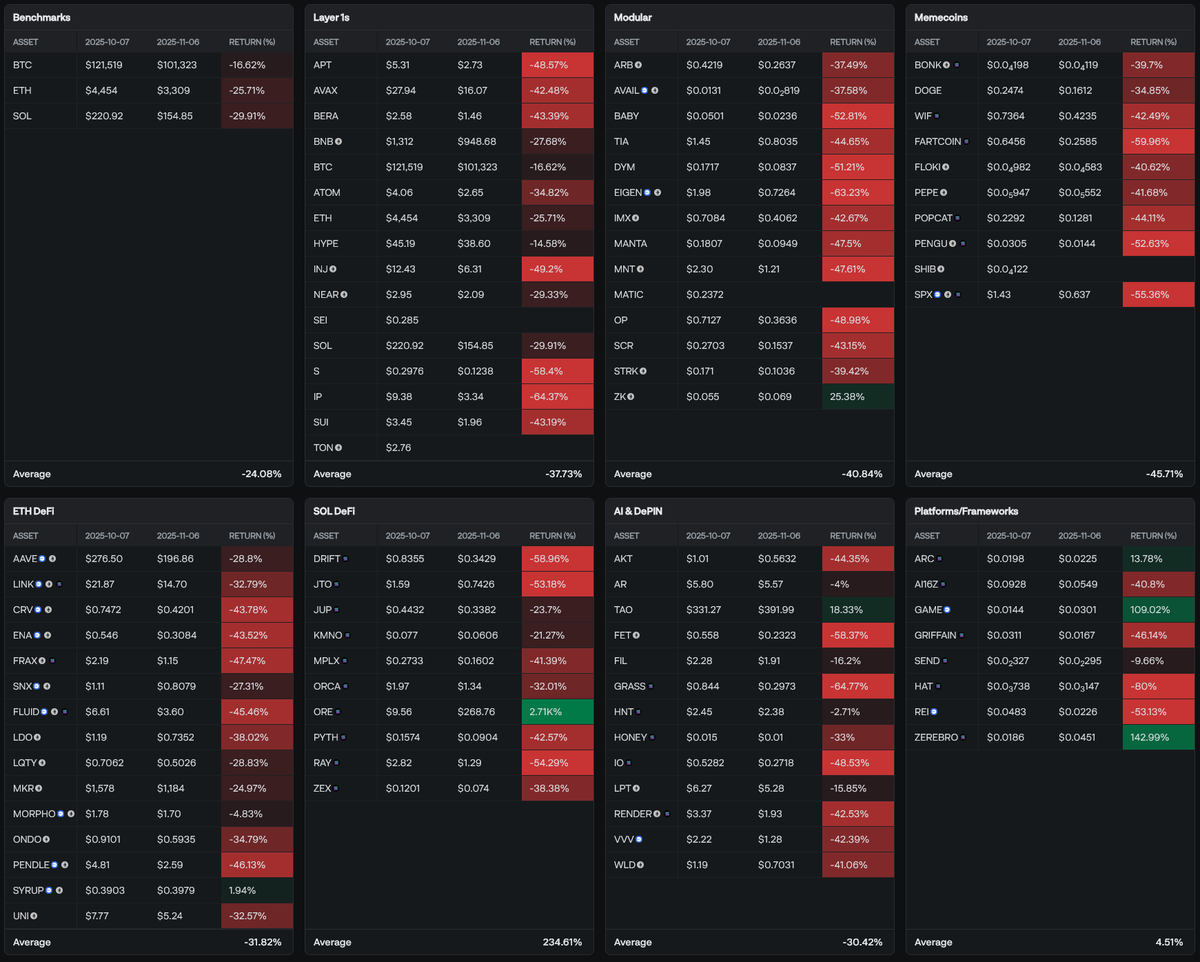Viewport: 1200px width, 962px height.
Task: Click the blue chain icon beside SYRUP
Action: point(47,890)
